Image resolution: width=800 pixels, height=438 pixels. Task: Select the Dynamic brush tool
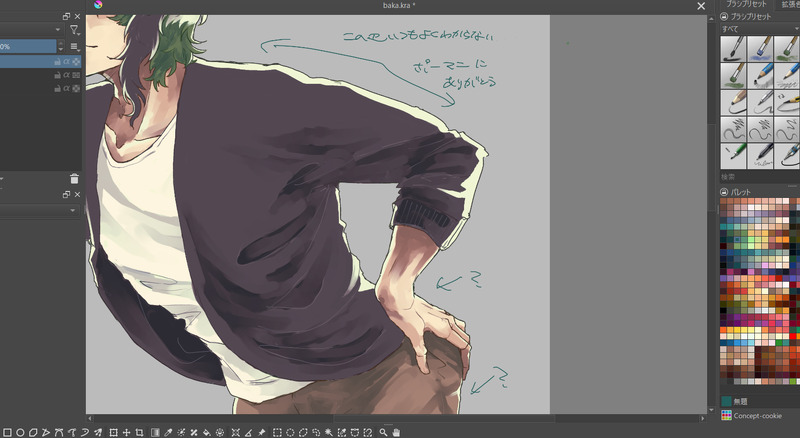[x=85, y=432]
